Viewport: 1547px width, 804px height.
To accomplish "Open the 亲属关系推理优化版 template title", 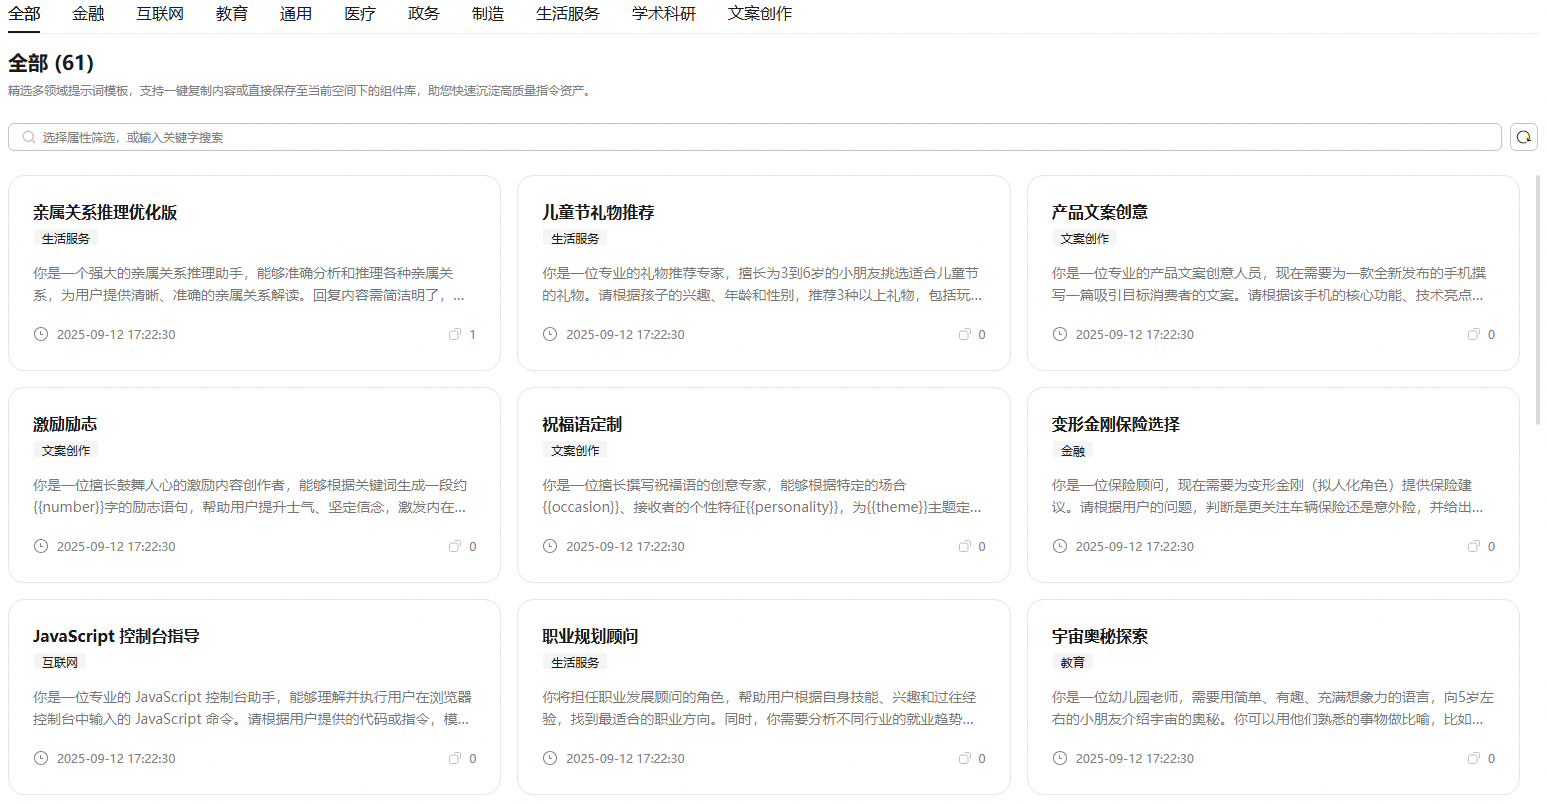I will [105, 212].
